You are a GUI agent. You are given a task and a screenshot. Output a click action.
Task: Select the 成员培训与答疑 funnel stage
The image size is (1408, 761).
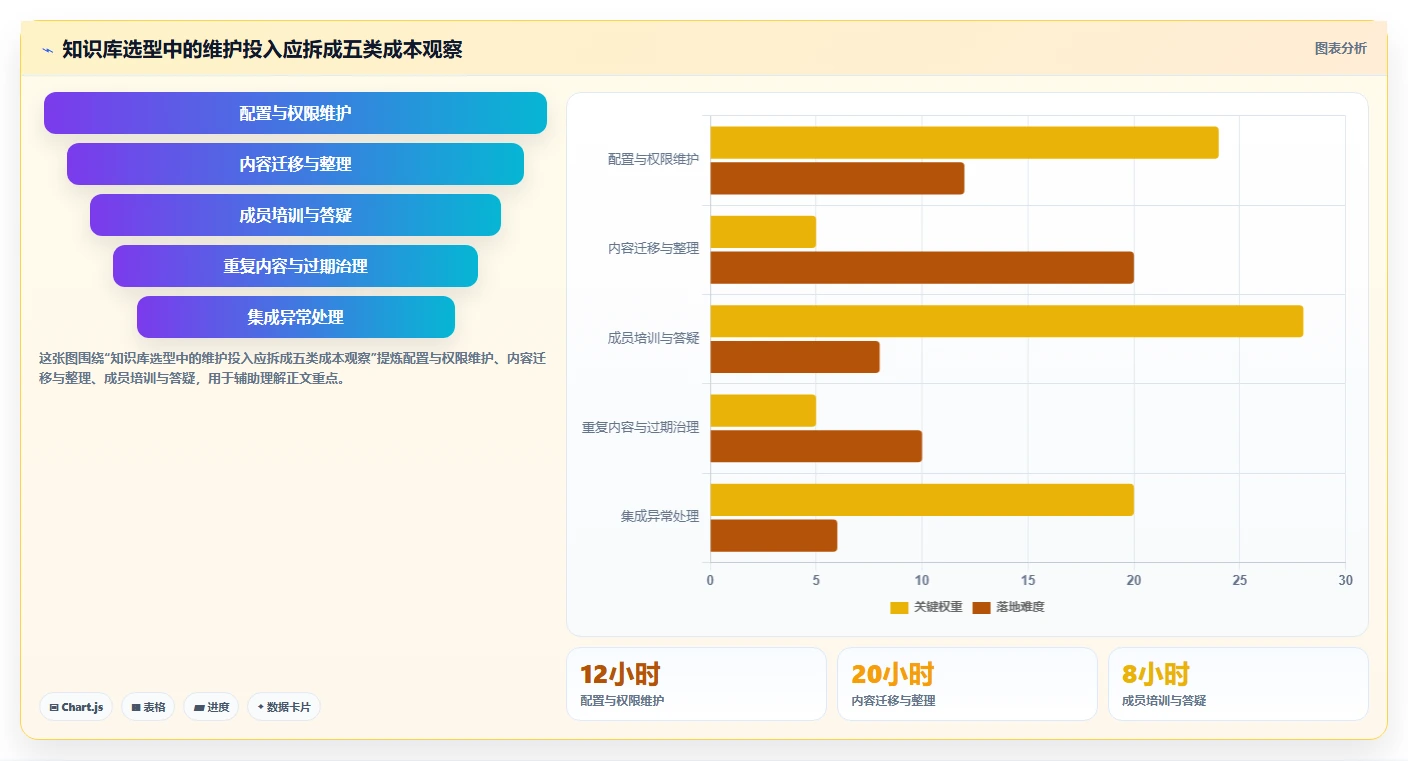click(x=295, y=215)
